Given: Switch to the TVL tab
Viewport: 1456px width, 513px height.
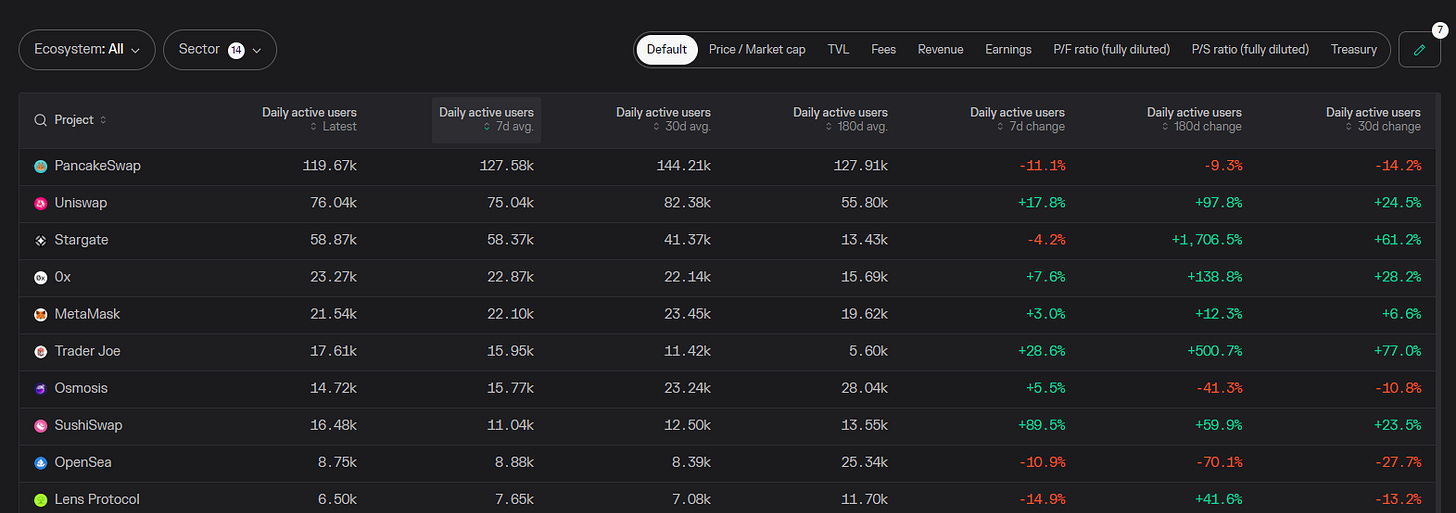Looking at the screenshot, I should [x=838, y=49].
